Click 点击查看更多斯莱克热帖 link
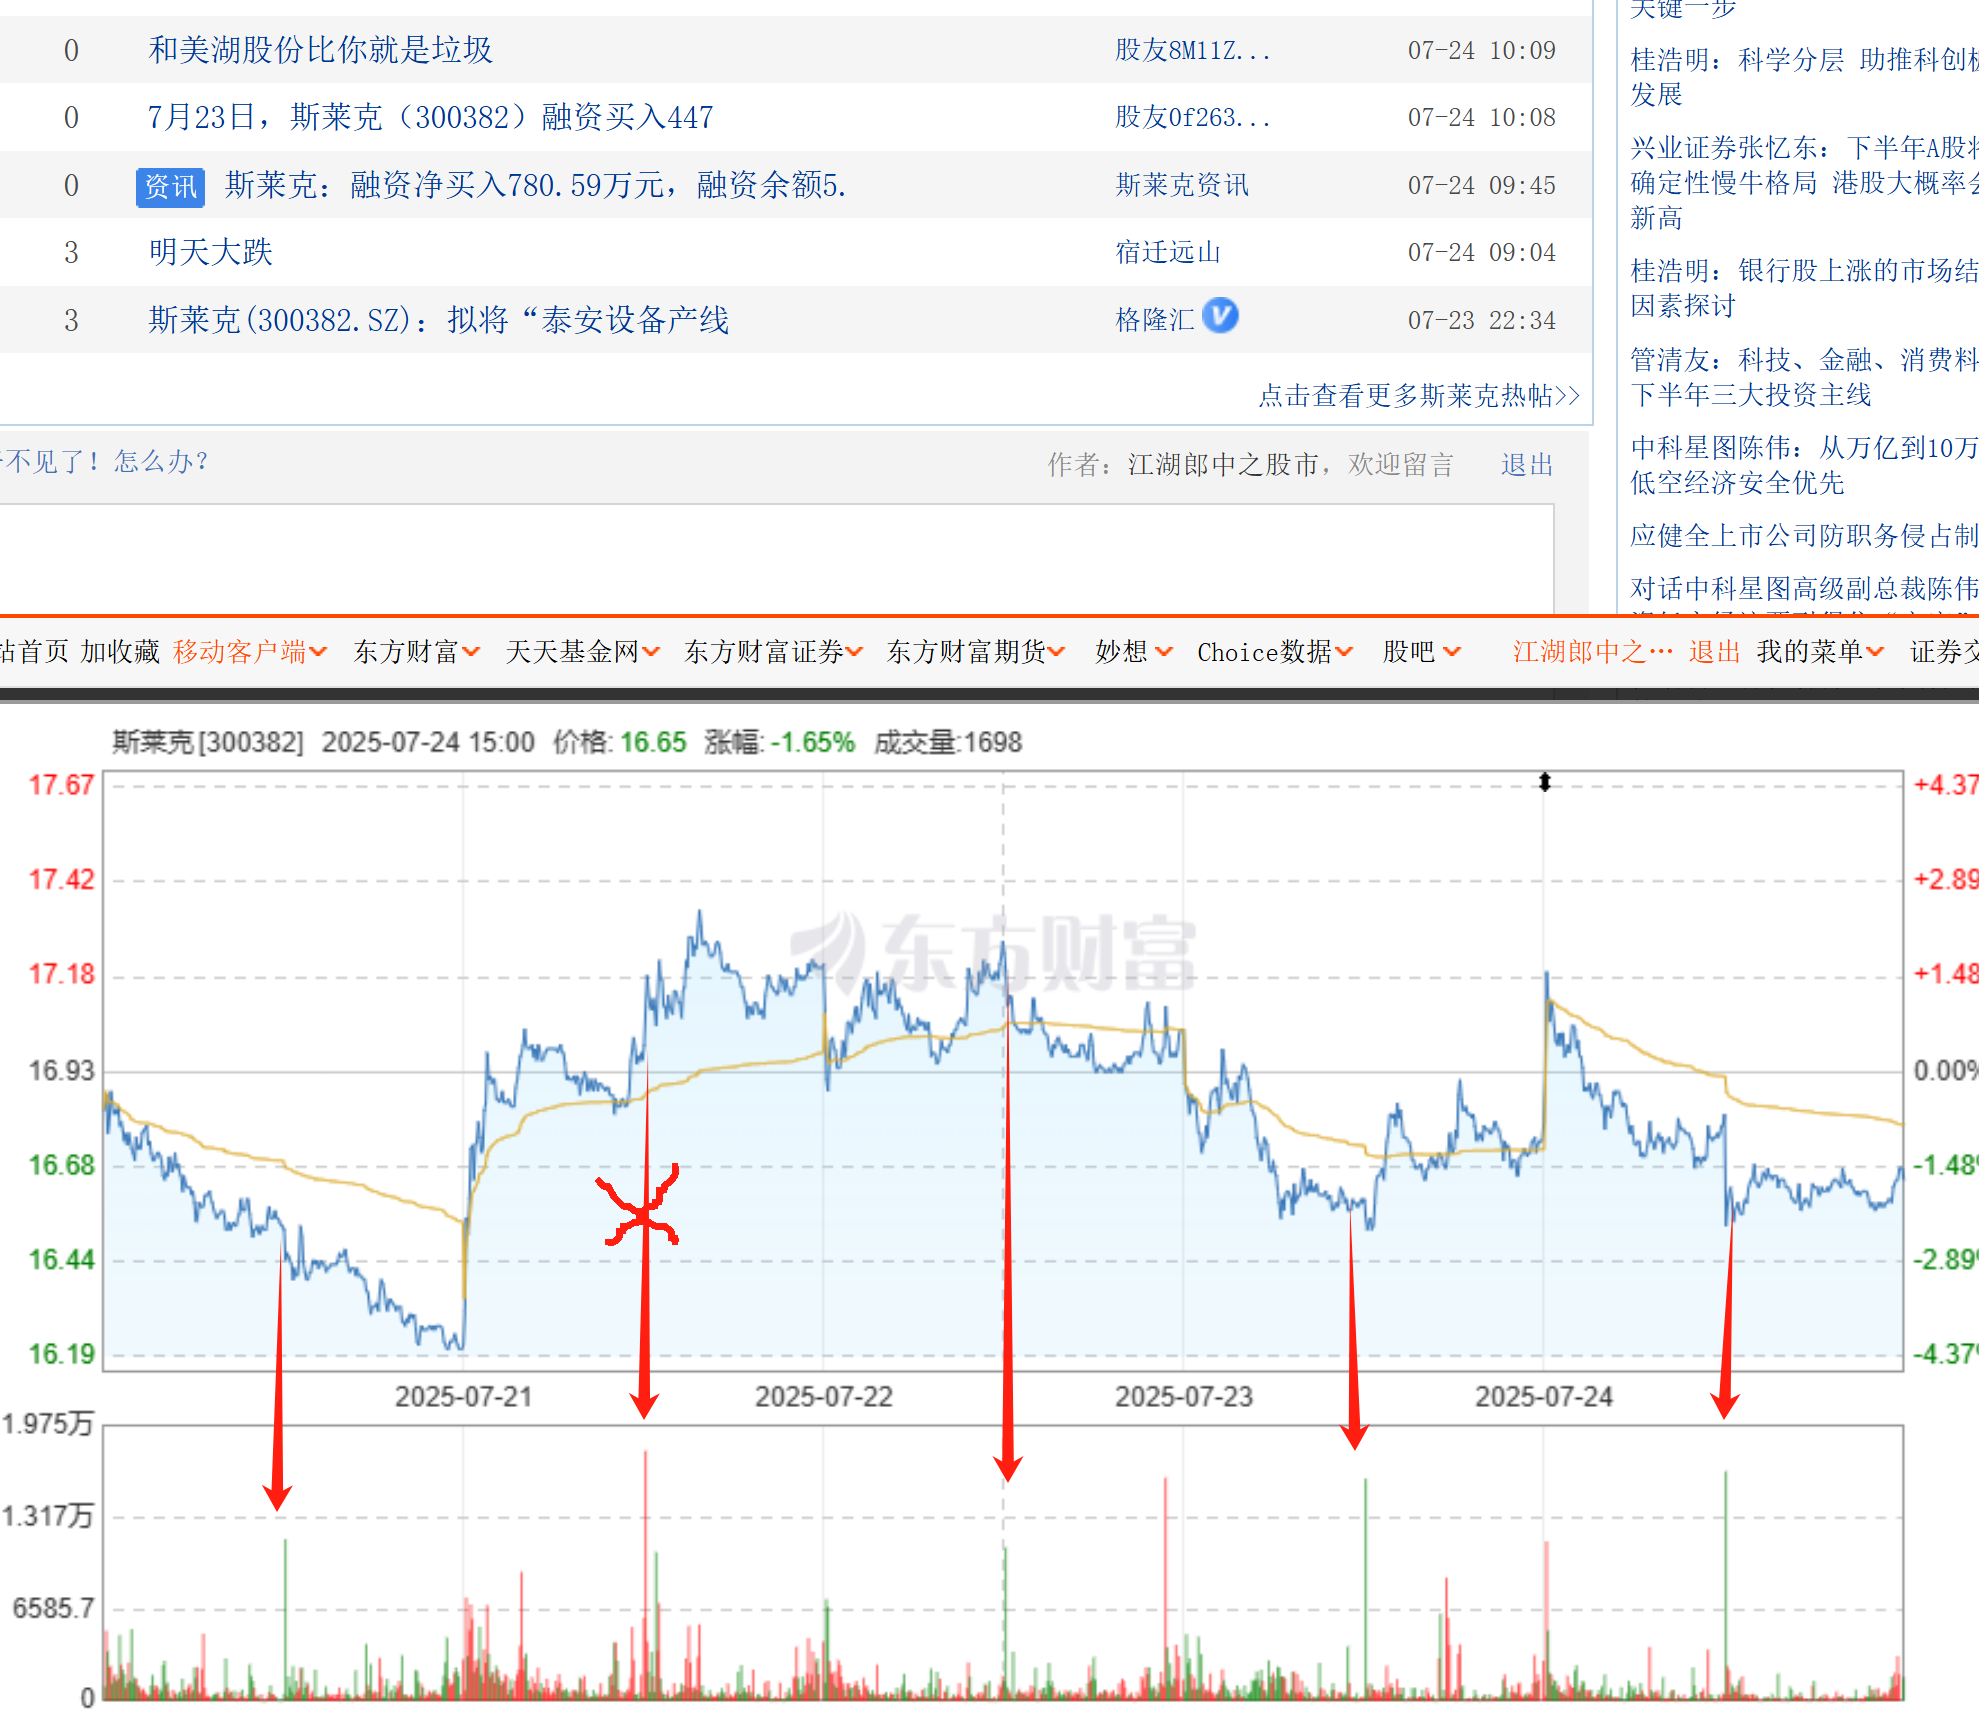The height and width of the screenshot is (1728, 1979). pos(1418,395)
